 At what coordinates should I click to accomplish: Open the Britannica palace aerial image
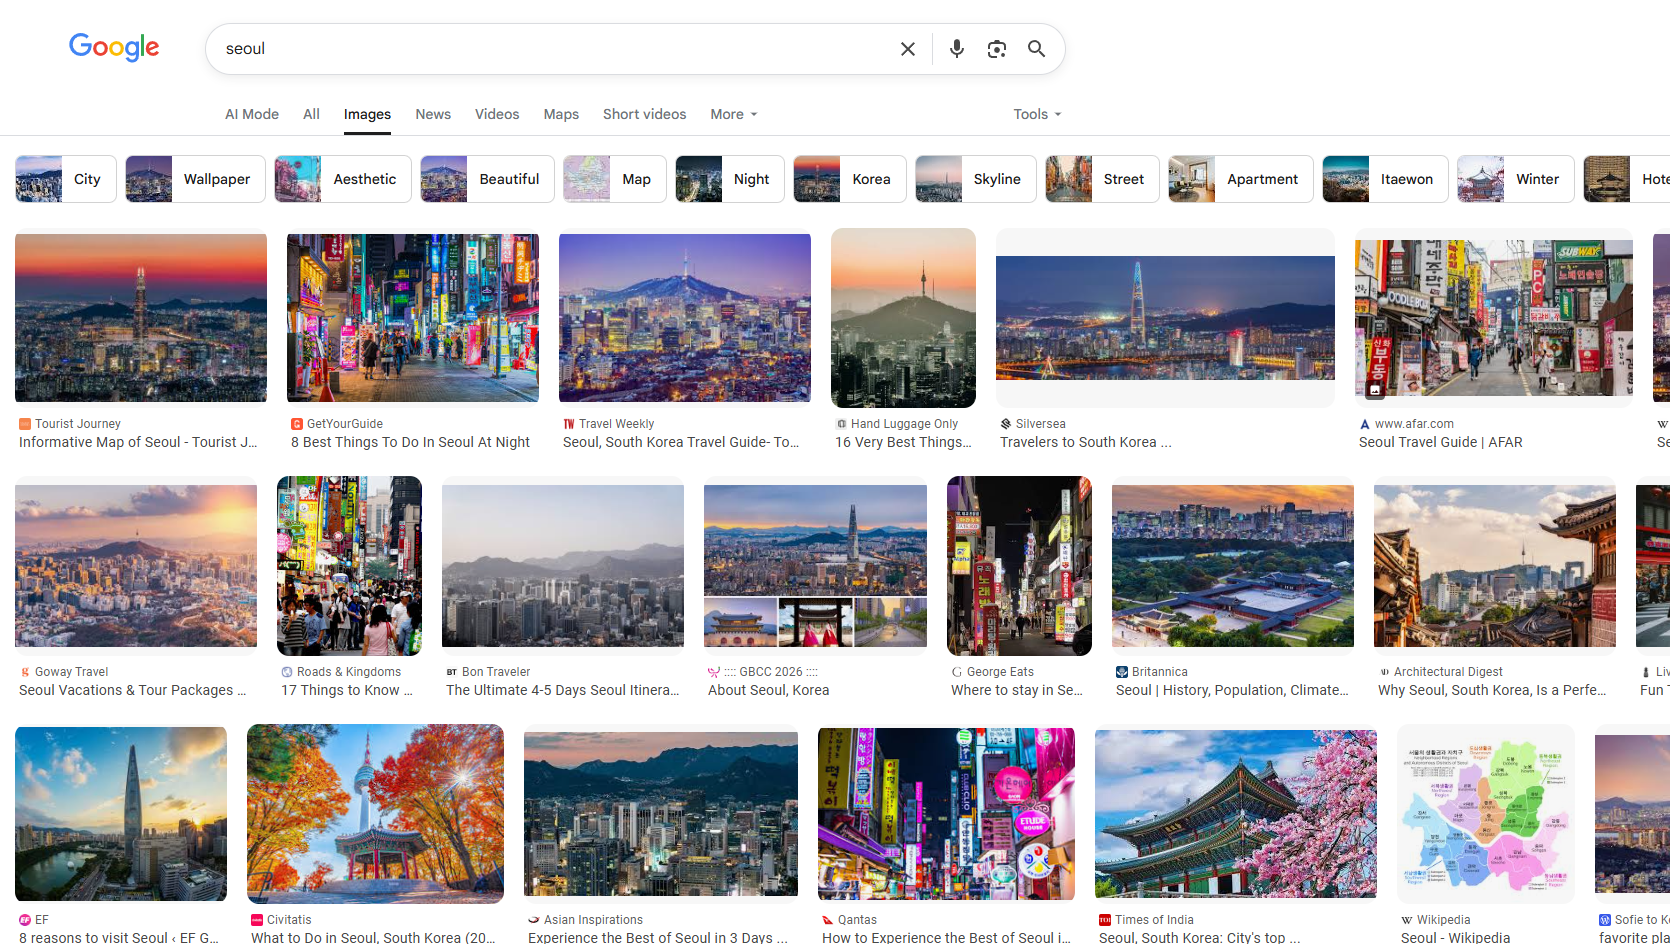1233,566
